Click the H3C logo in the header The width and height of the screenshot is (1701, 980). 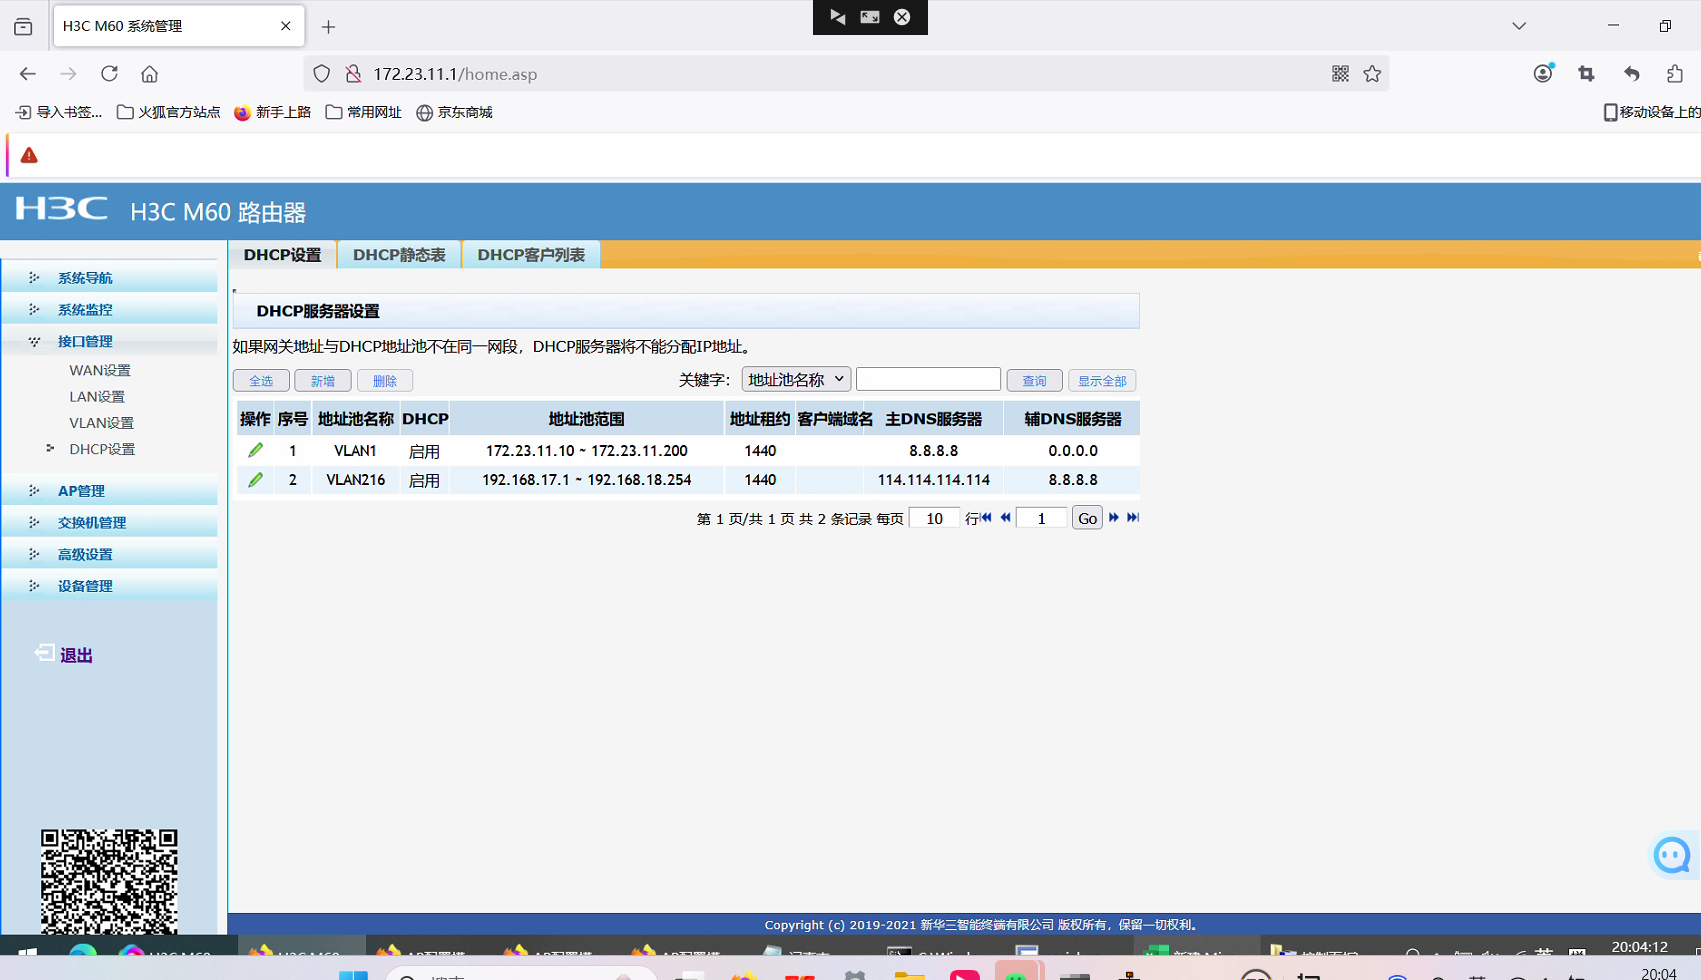[x=62, y=209]
